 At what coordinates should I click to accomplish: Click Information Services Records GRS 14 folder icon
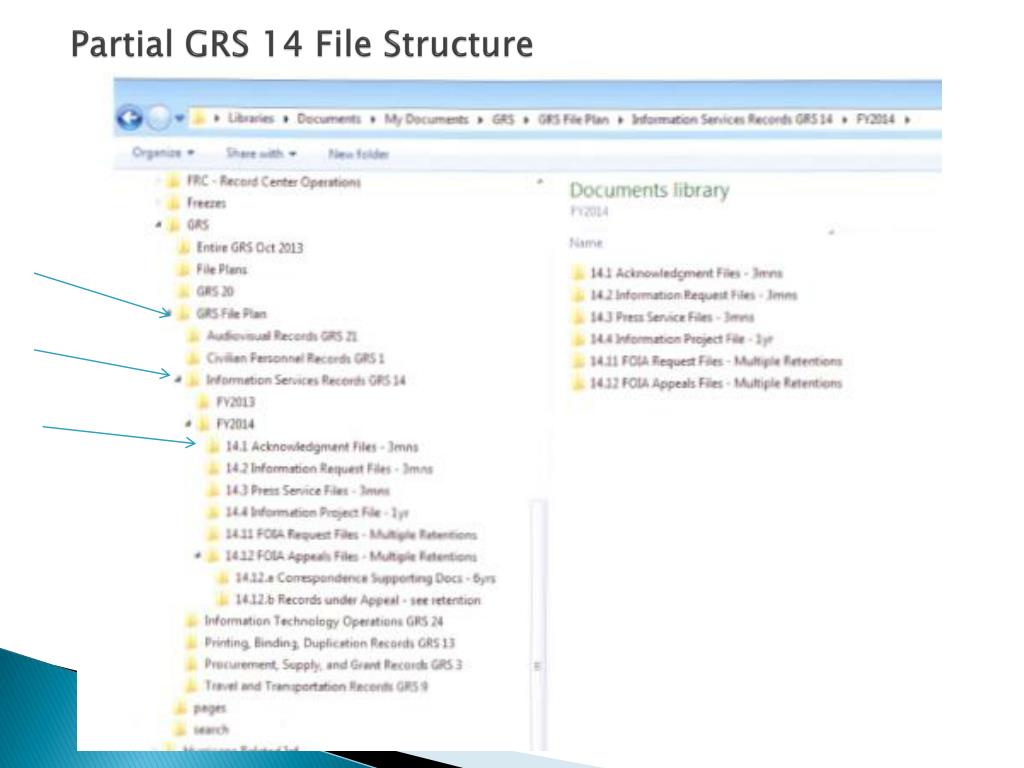pyautogui.click(x=193, y=380)
